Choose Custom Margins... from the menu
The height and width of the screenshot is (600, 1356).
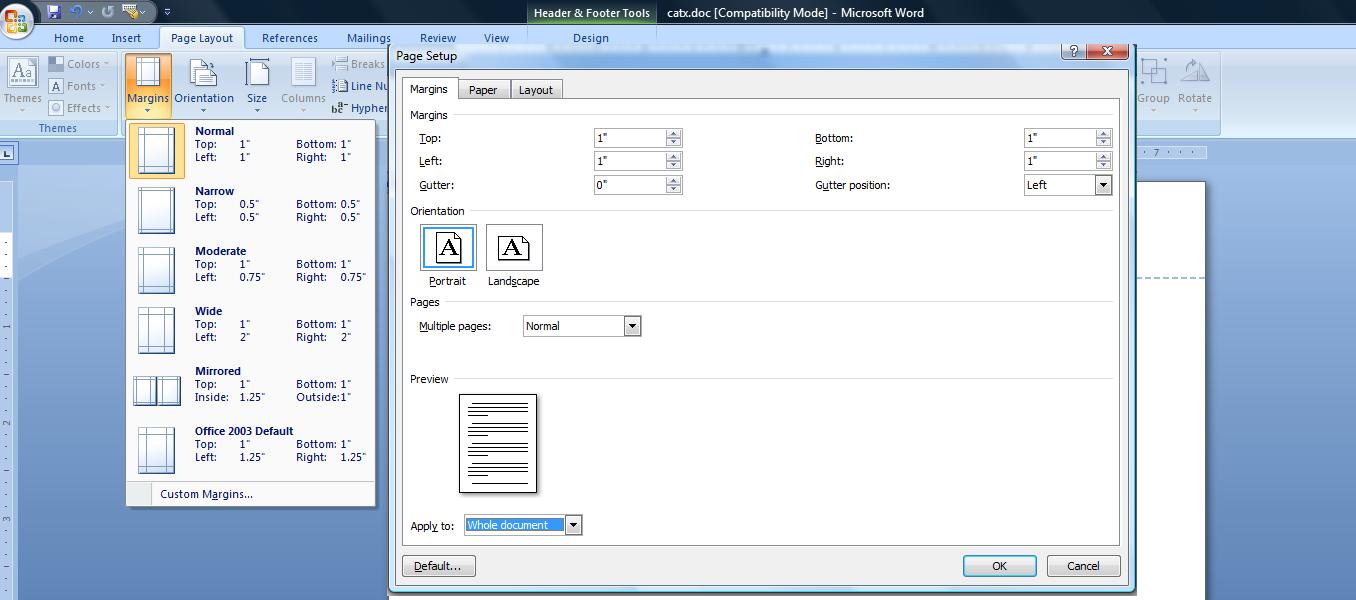click(251, 494)
